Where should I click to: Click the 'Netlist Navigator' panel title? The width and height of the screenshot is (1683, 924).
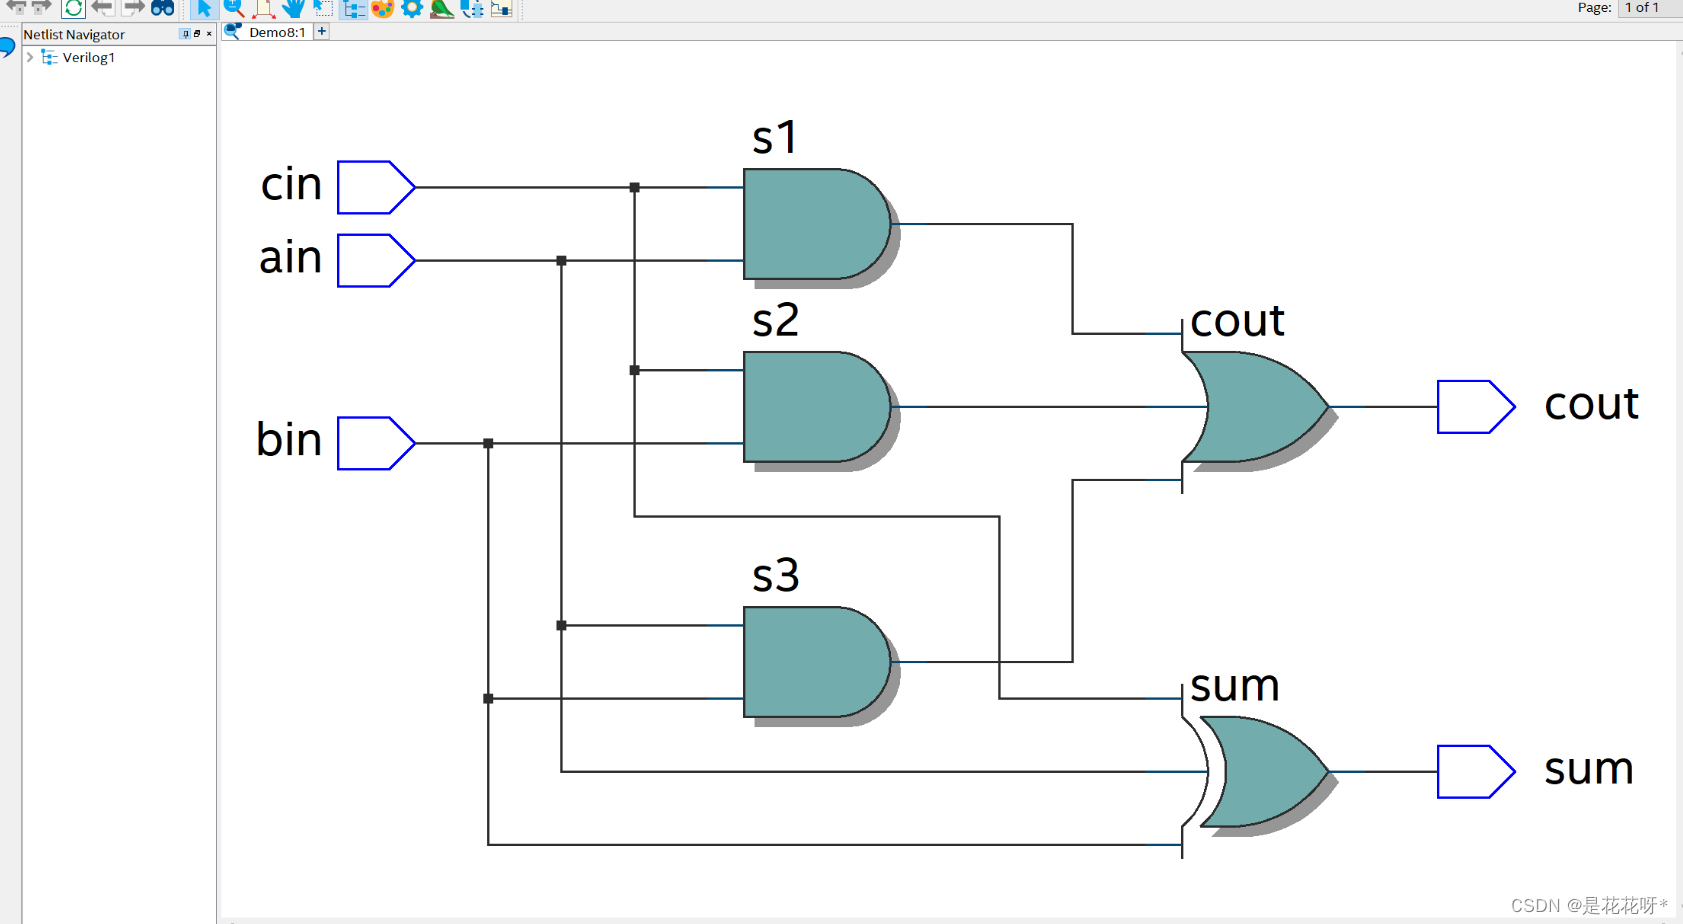click(x=74, y=34)
